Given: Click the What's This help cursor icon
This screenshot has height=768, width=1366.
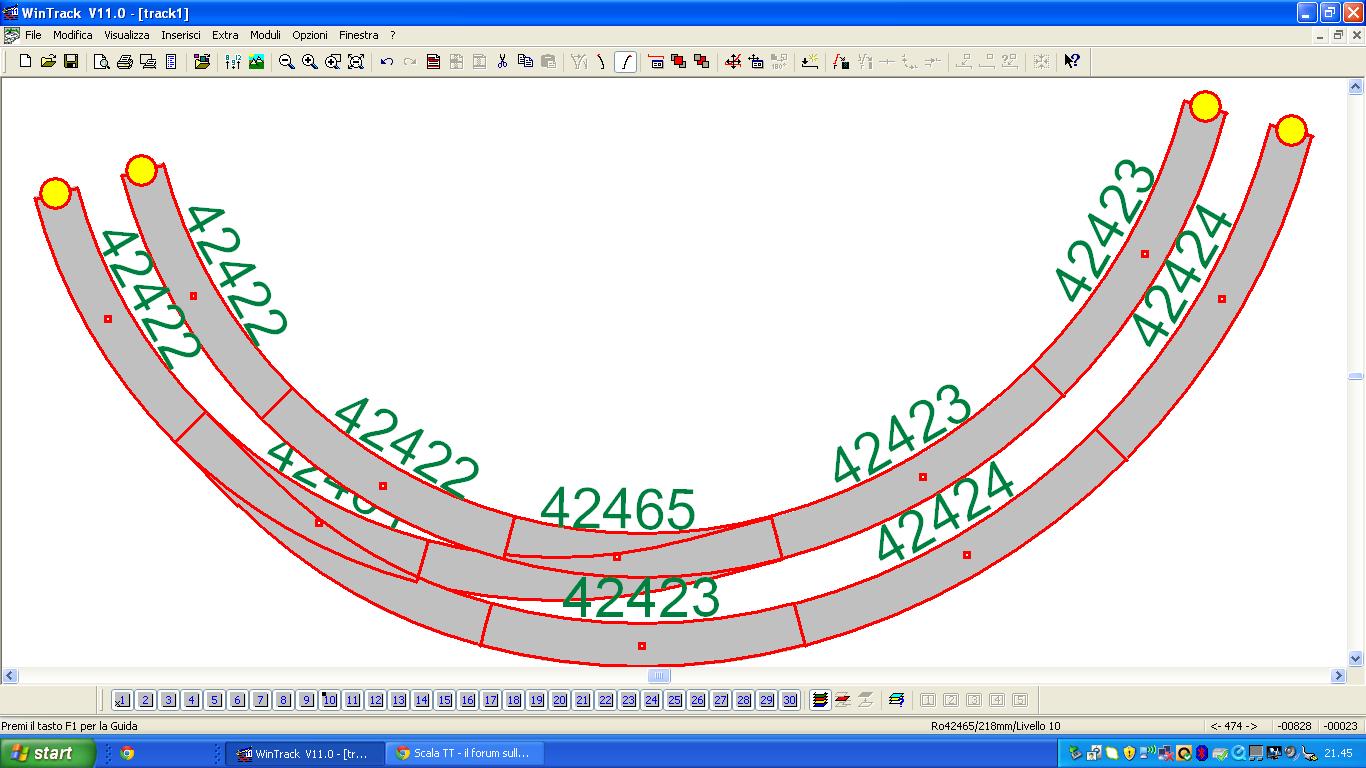Looking at the screenshot, I should (1072, 61).
